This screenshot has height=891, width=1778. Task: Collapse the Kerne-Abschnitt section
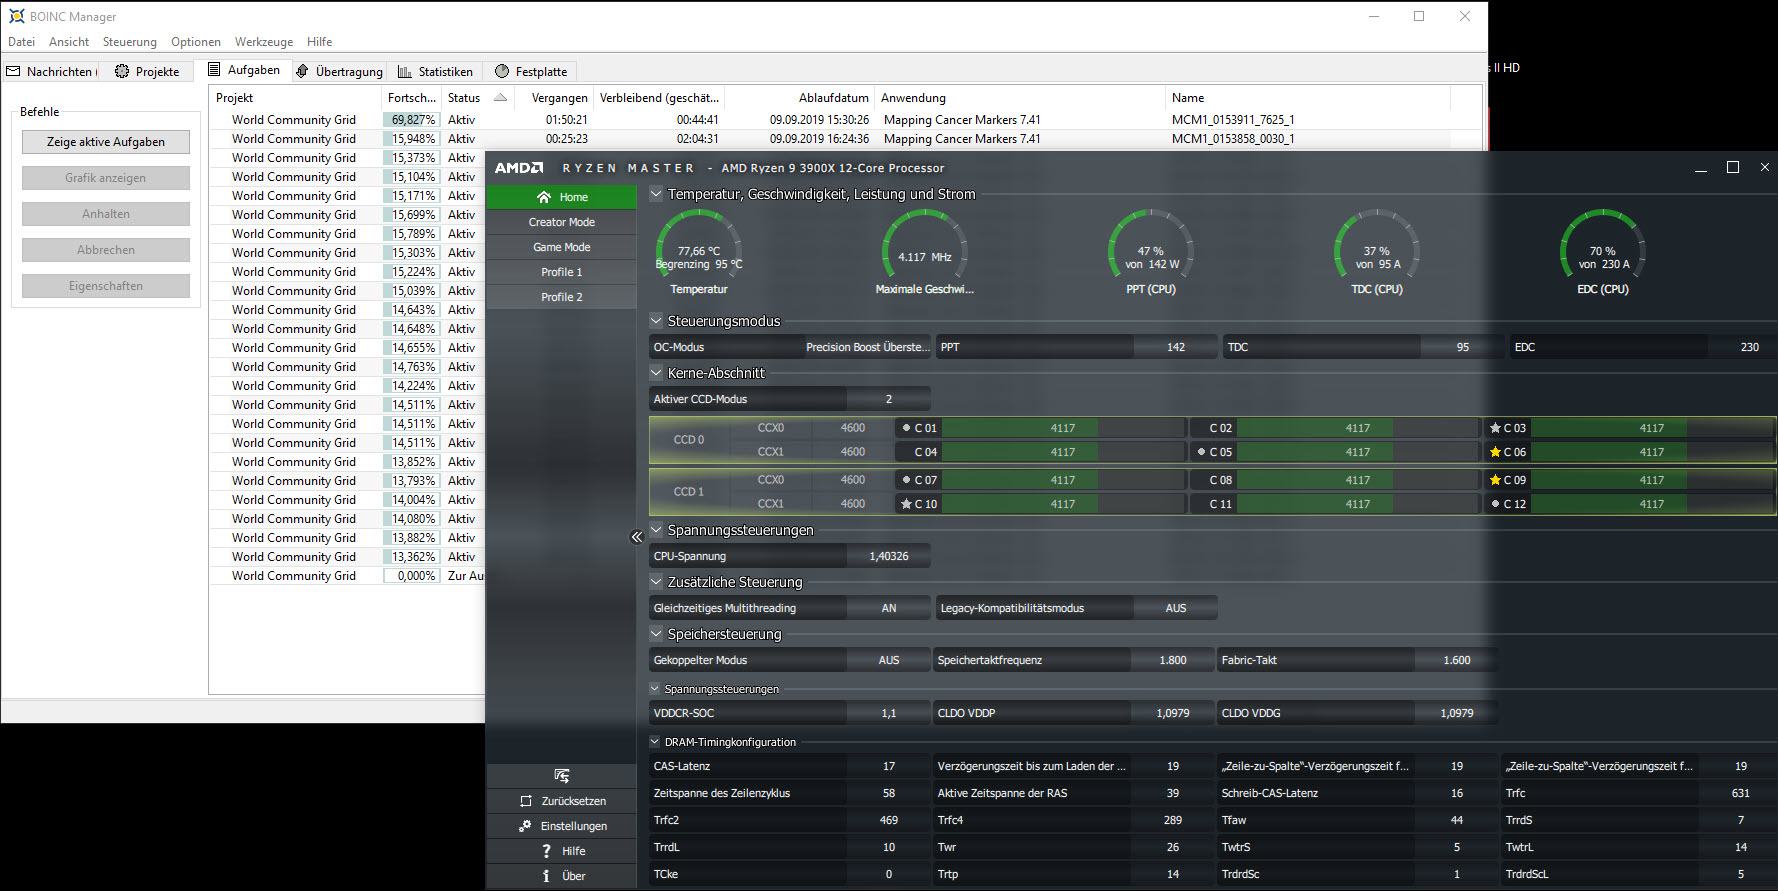click(x=656, y=373)
